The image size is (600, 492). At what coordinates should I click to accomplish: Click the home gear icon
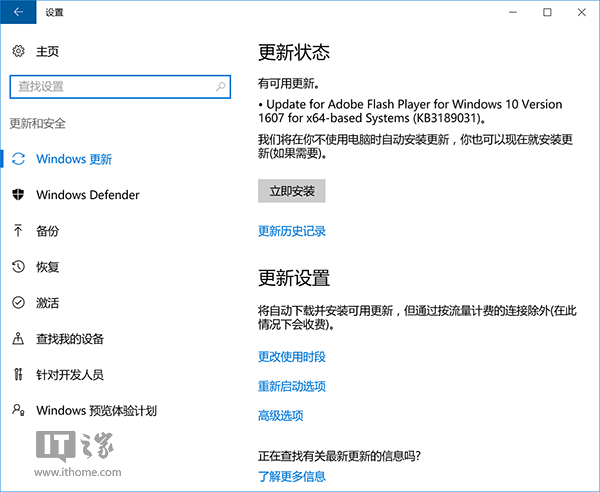click(x=18, y=51)
